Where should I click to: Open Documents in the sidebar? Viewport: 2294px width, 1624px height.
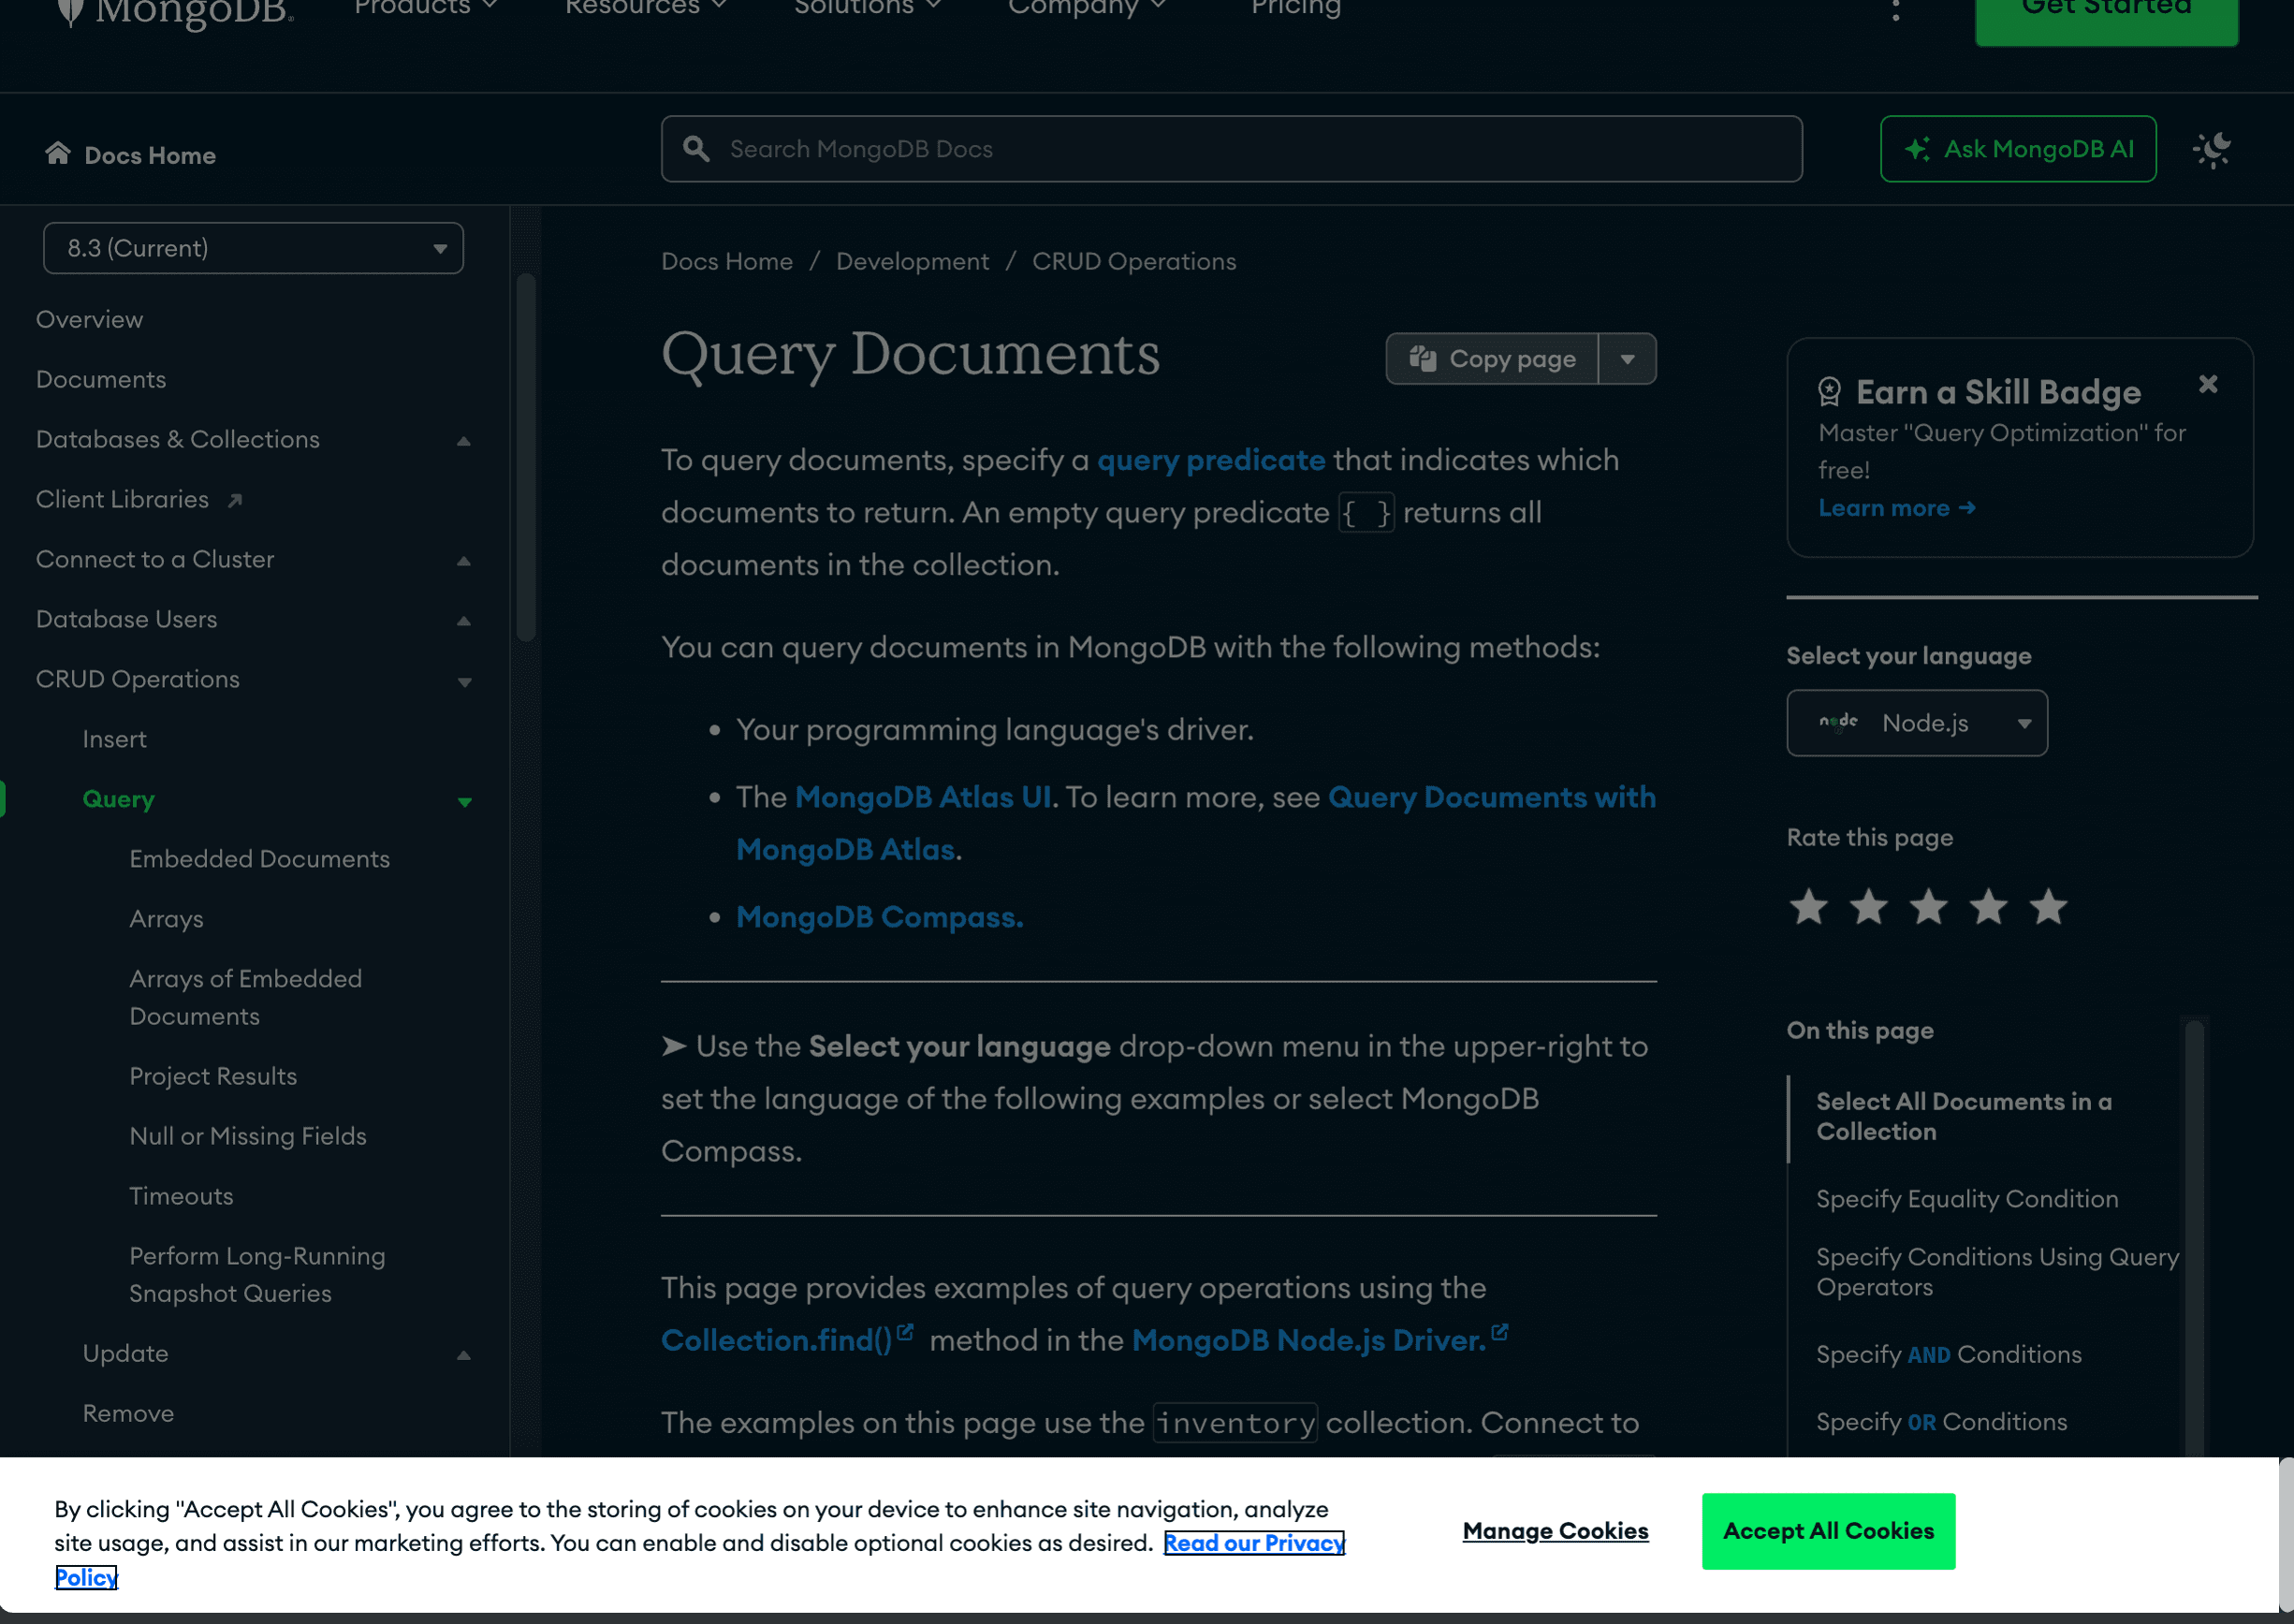[x=101, y=380]
